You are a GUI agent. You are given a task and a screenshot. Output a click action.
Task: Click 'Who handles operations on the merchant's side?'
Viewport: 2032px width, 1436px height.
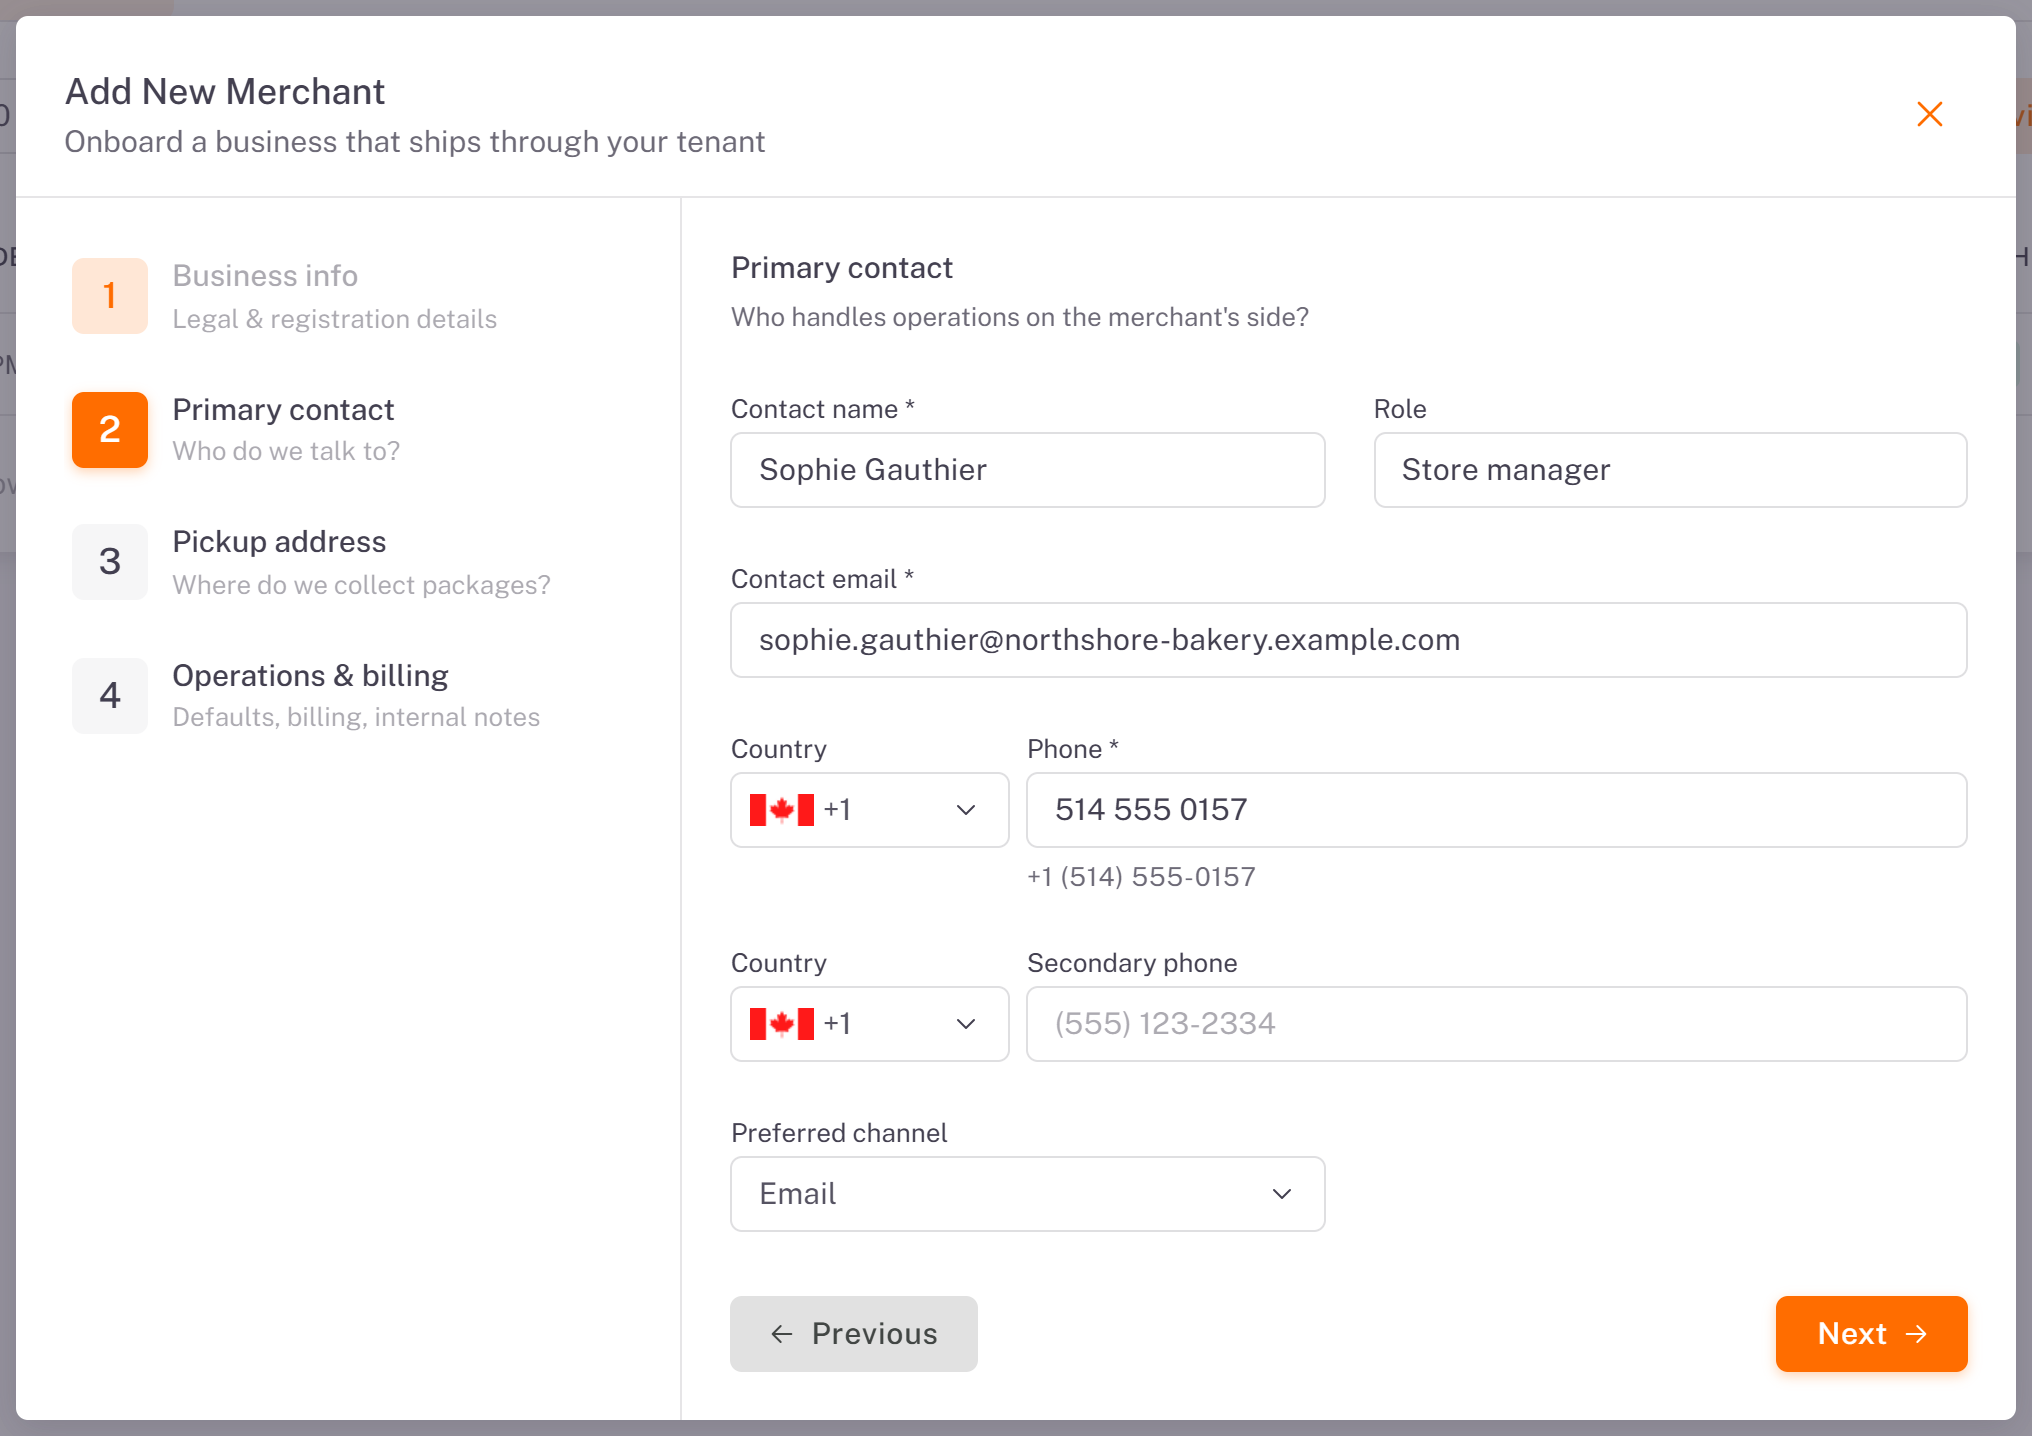pos(1020,317)
